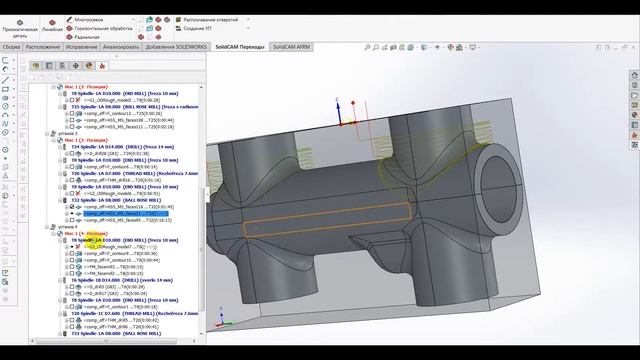
Task: Open the view settings monitor icon
Action: 473,47
